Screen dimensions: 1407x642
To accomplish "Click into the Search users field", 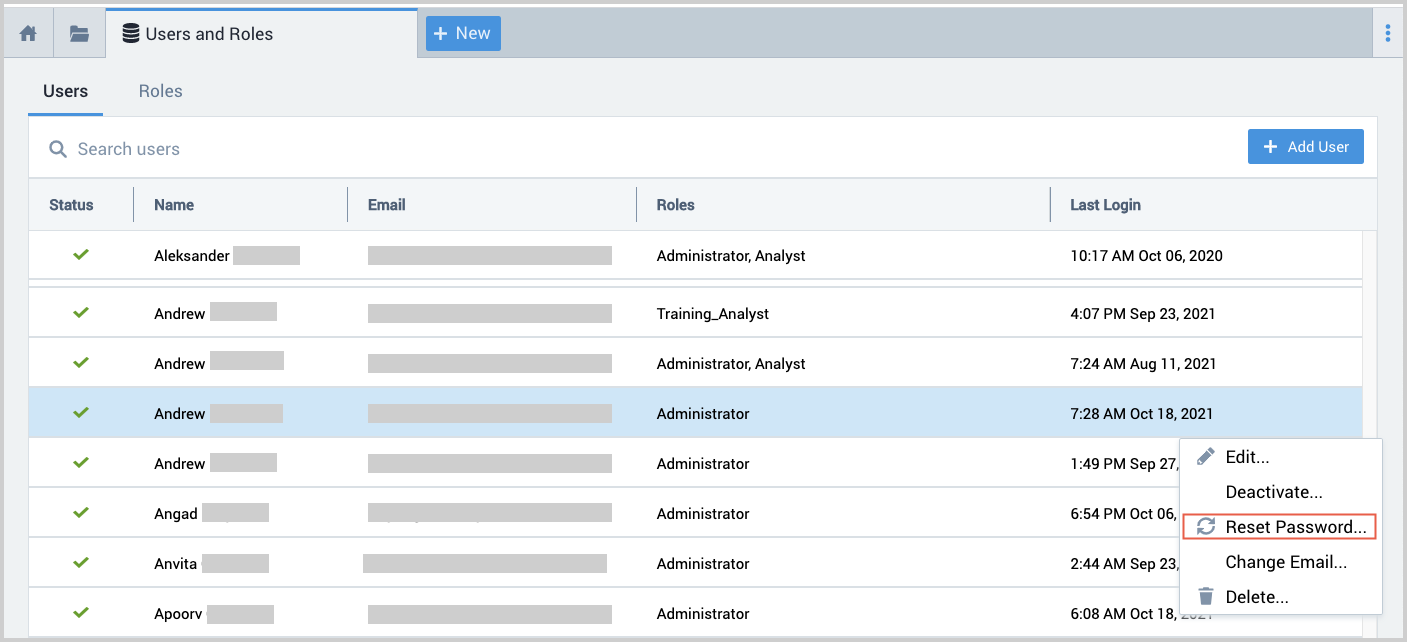I will pos(400,149).
